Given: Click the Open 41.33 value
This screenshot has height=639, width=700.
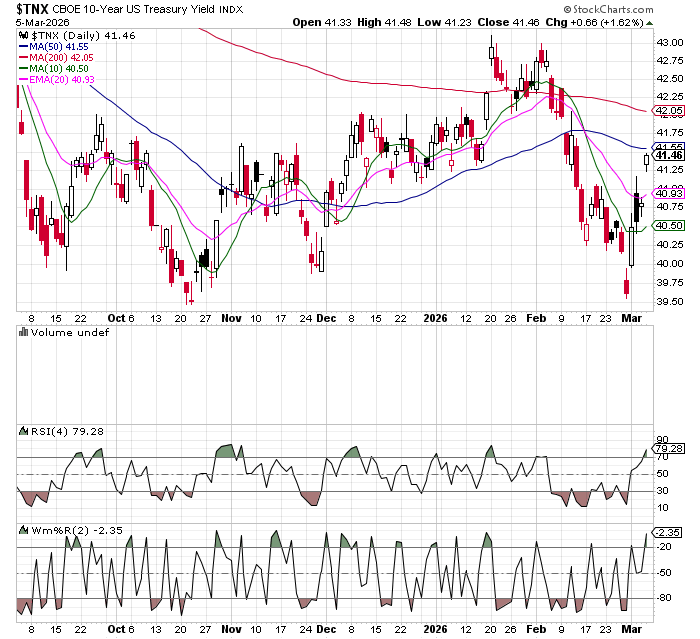Looking at the screenshot, I should pos(322,22).
